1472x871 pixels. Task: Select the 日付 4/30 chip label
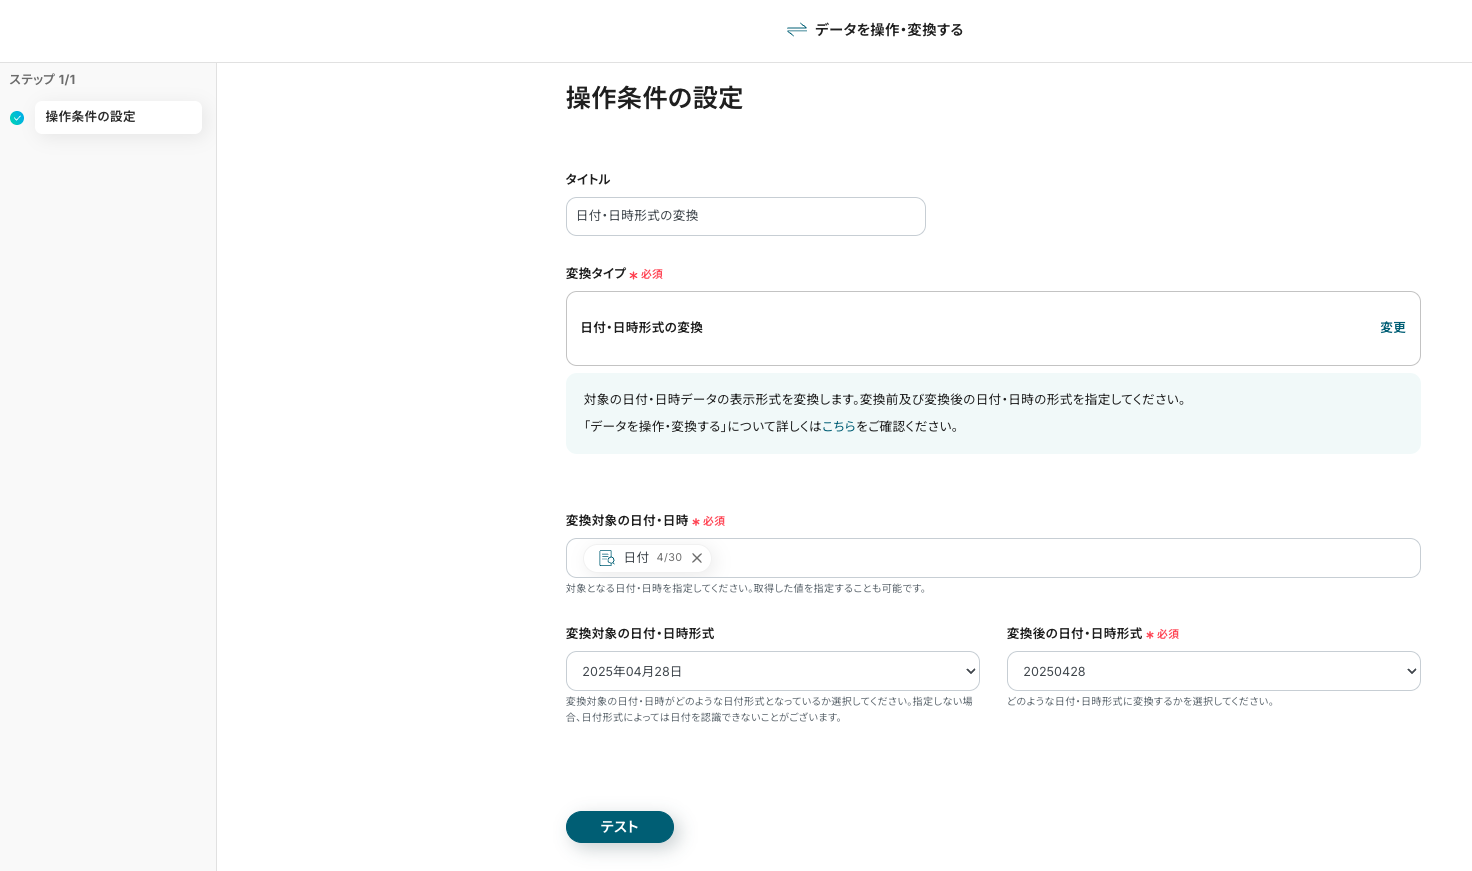[651, 558]
